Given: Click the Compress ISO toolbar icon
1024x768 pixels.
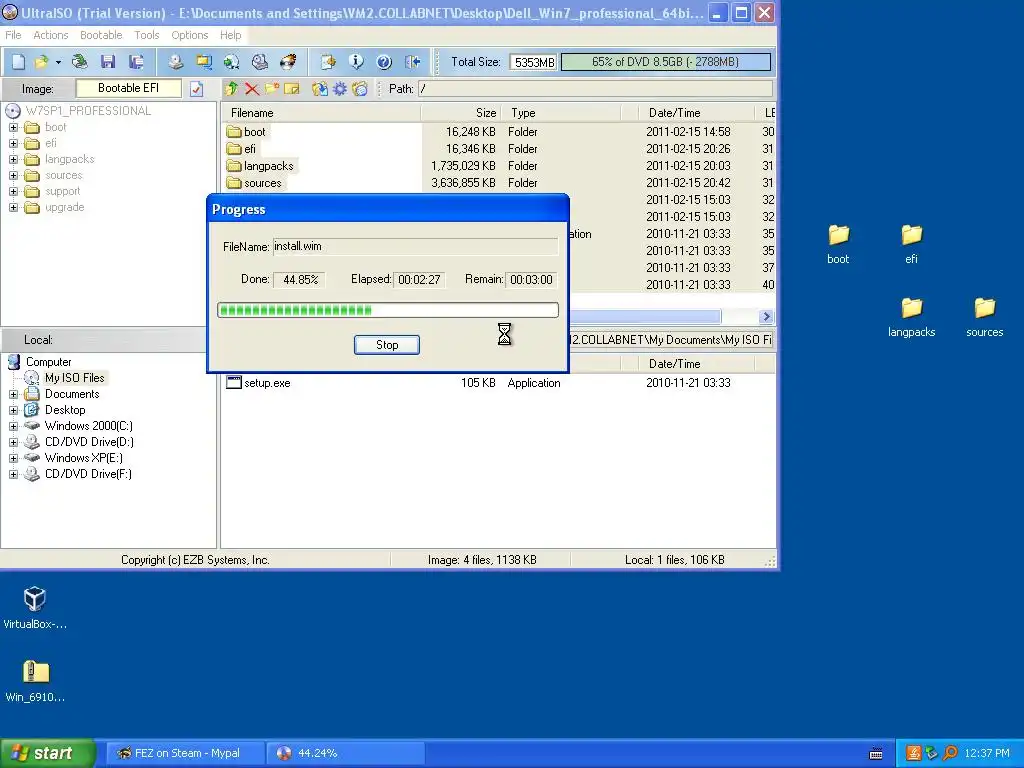Looking at the screenshot, I should pyautogui.click(x=232, y=62).
